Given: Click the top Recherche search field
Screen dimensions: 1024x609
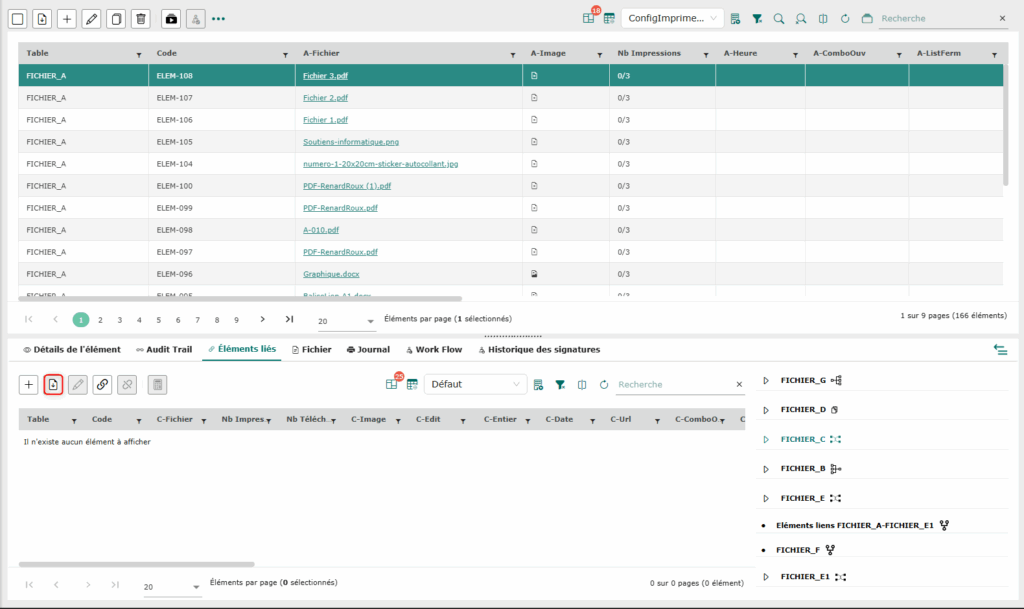Looking at the screenshot, I should tap(935, 19).
